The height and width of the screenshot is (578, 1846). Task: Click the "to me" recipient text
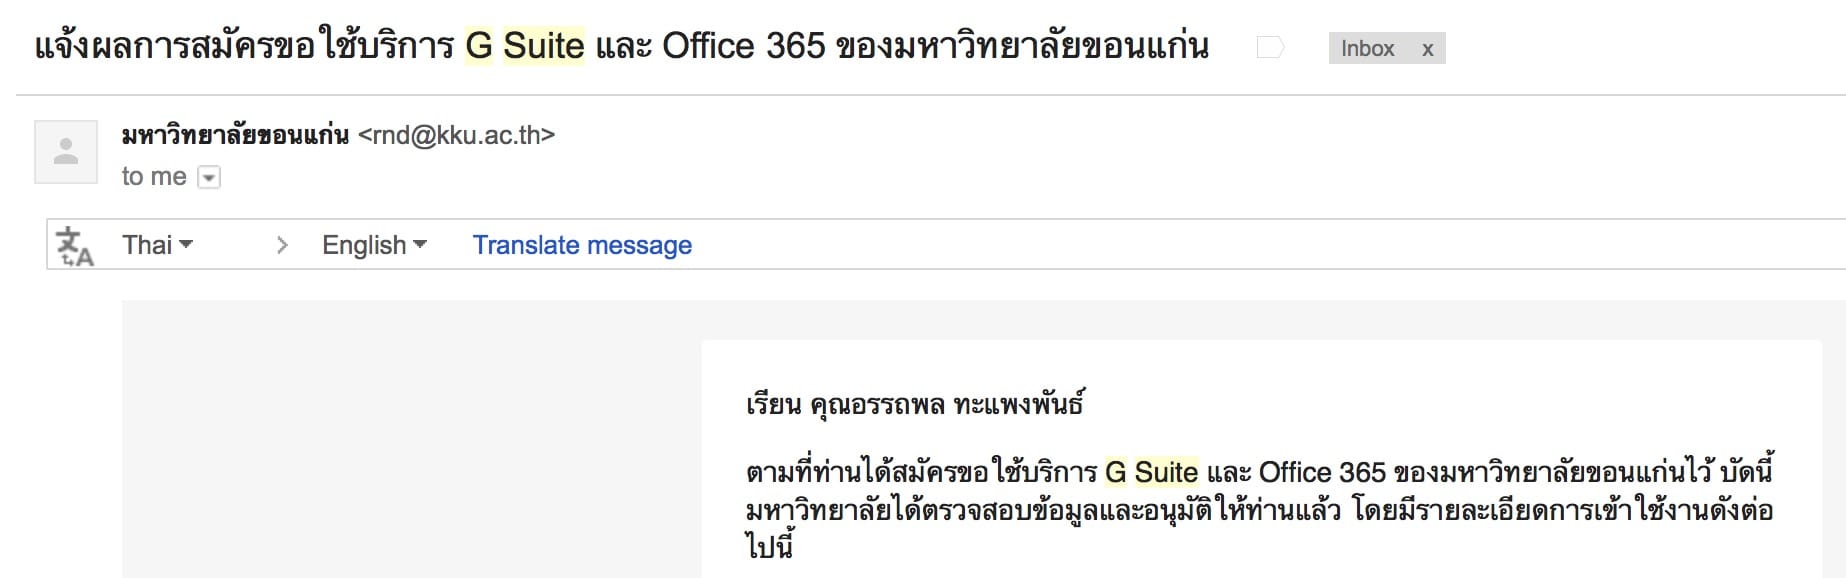(x=154, y=177)
